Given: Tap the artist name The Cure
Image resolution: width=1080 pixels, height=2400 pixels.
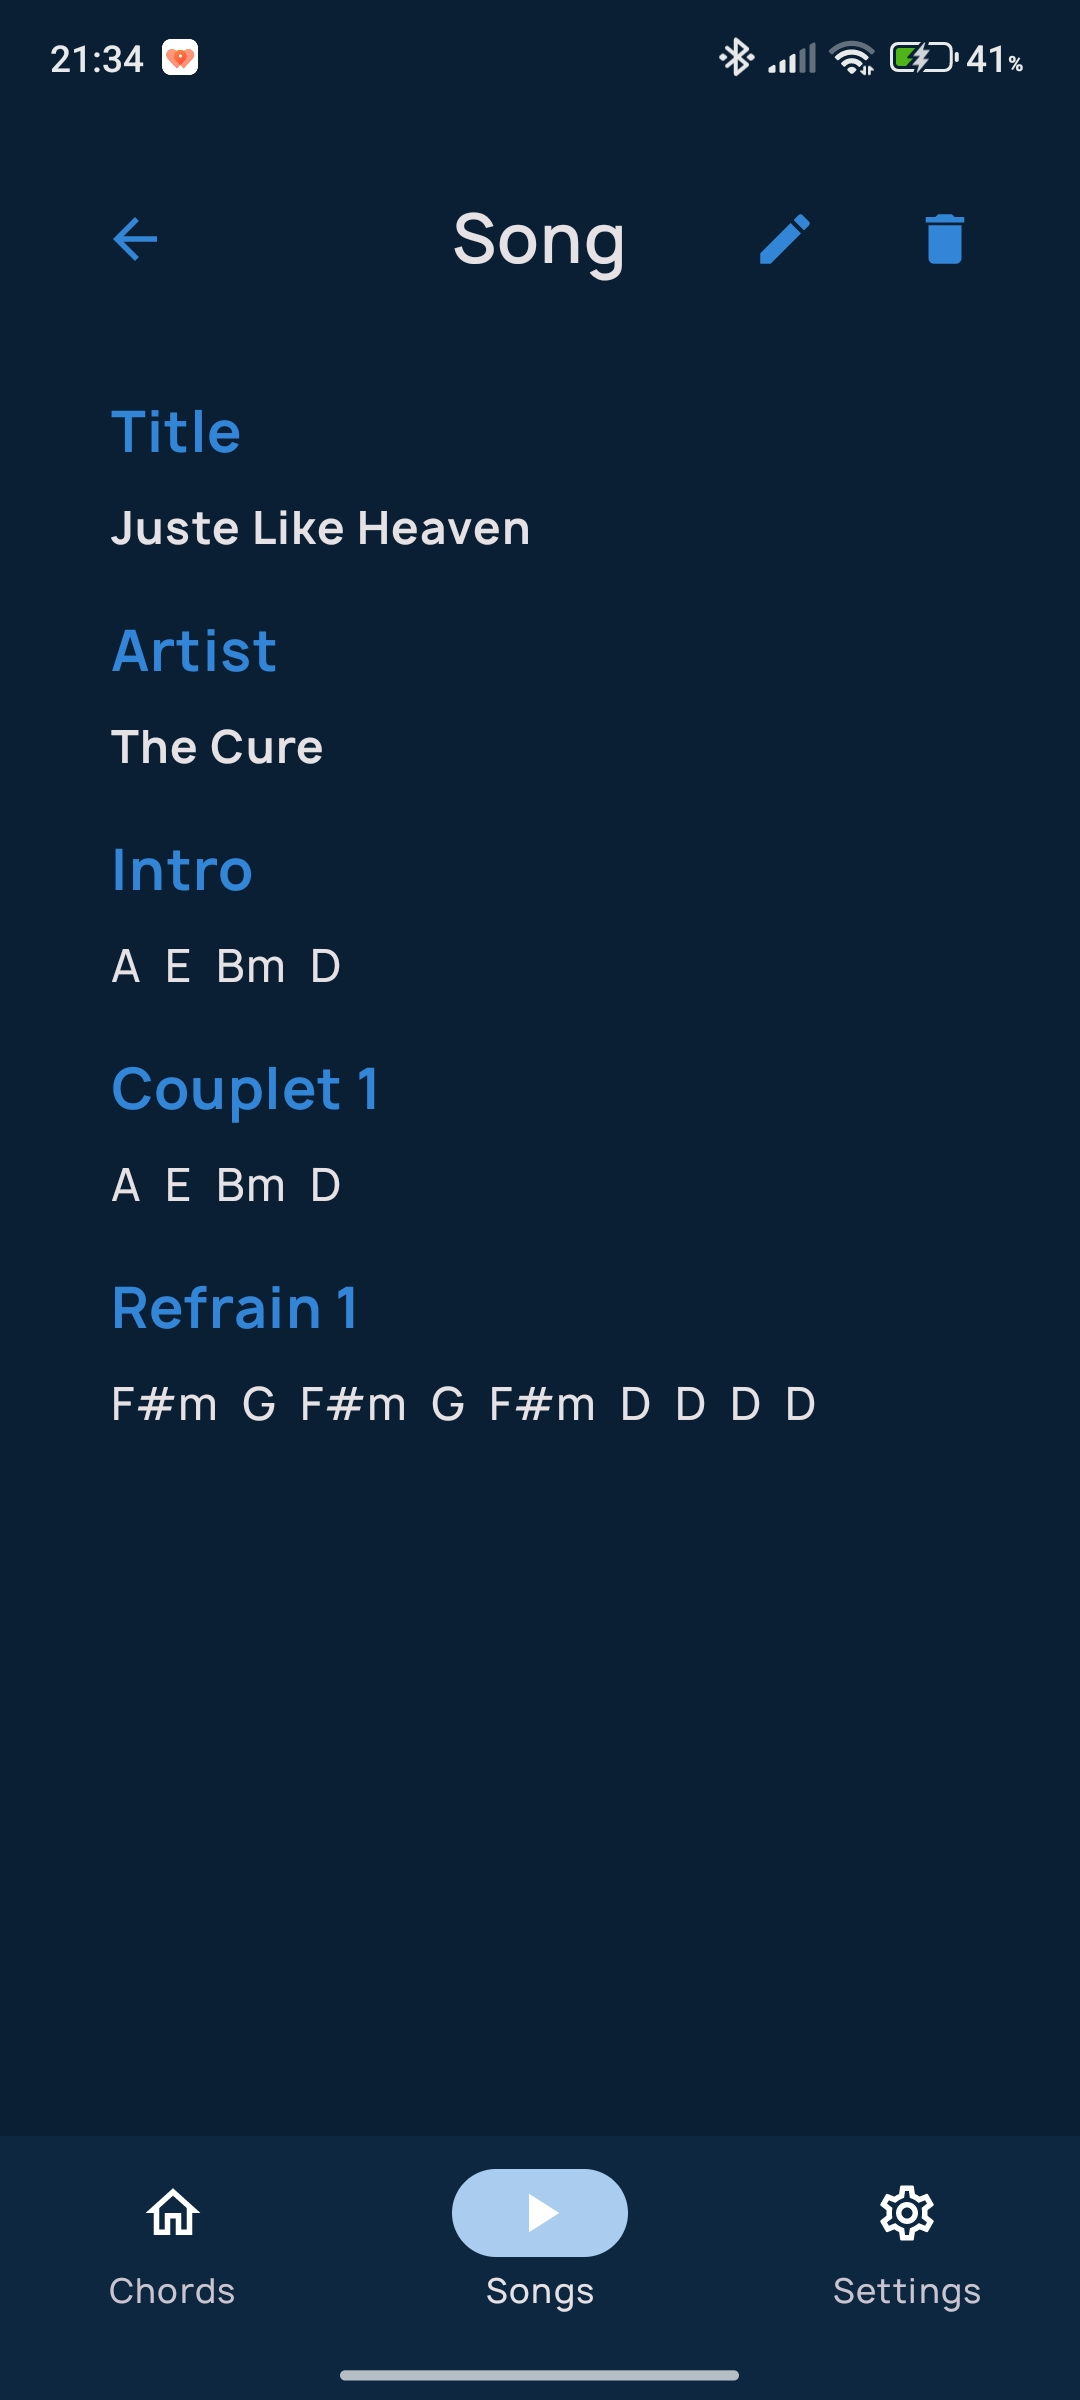Looking at the screenshot, I should point(217,747).
